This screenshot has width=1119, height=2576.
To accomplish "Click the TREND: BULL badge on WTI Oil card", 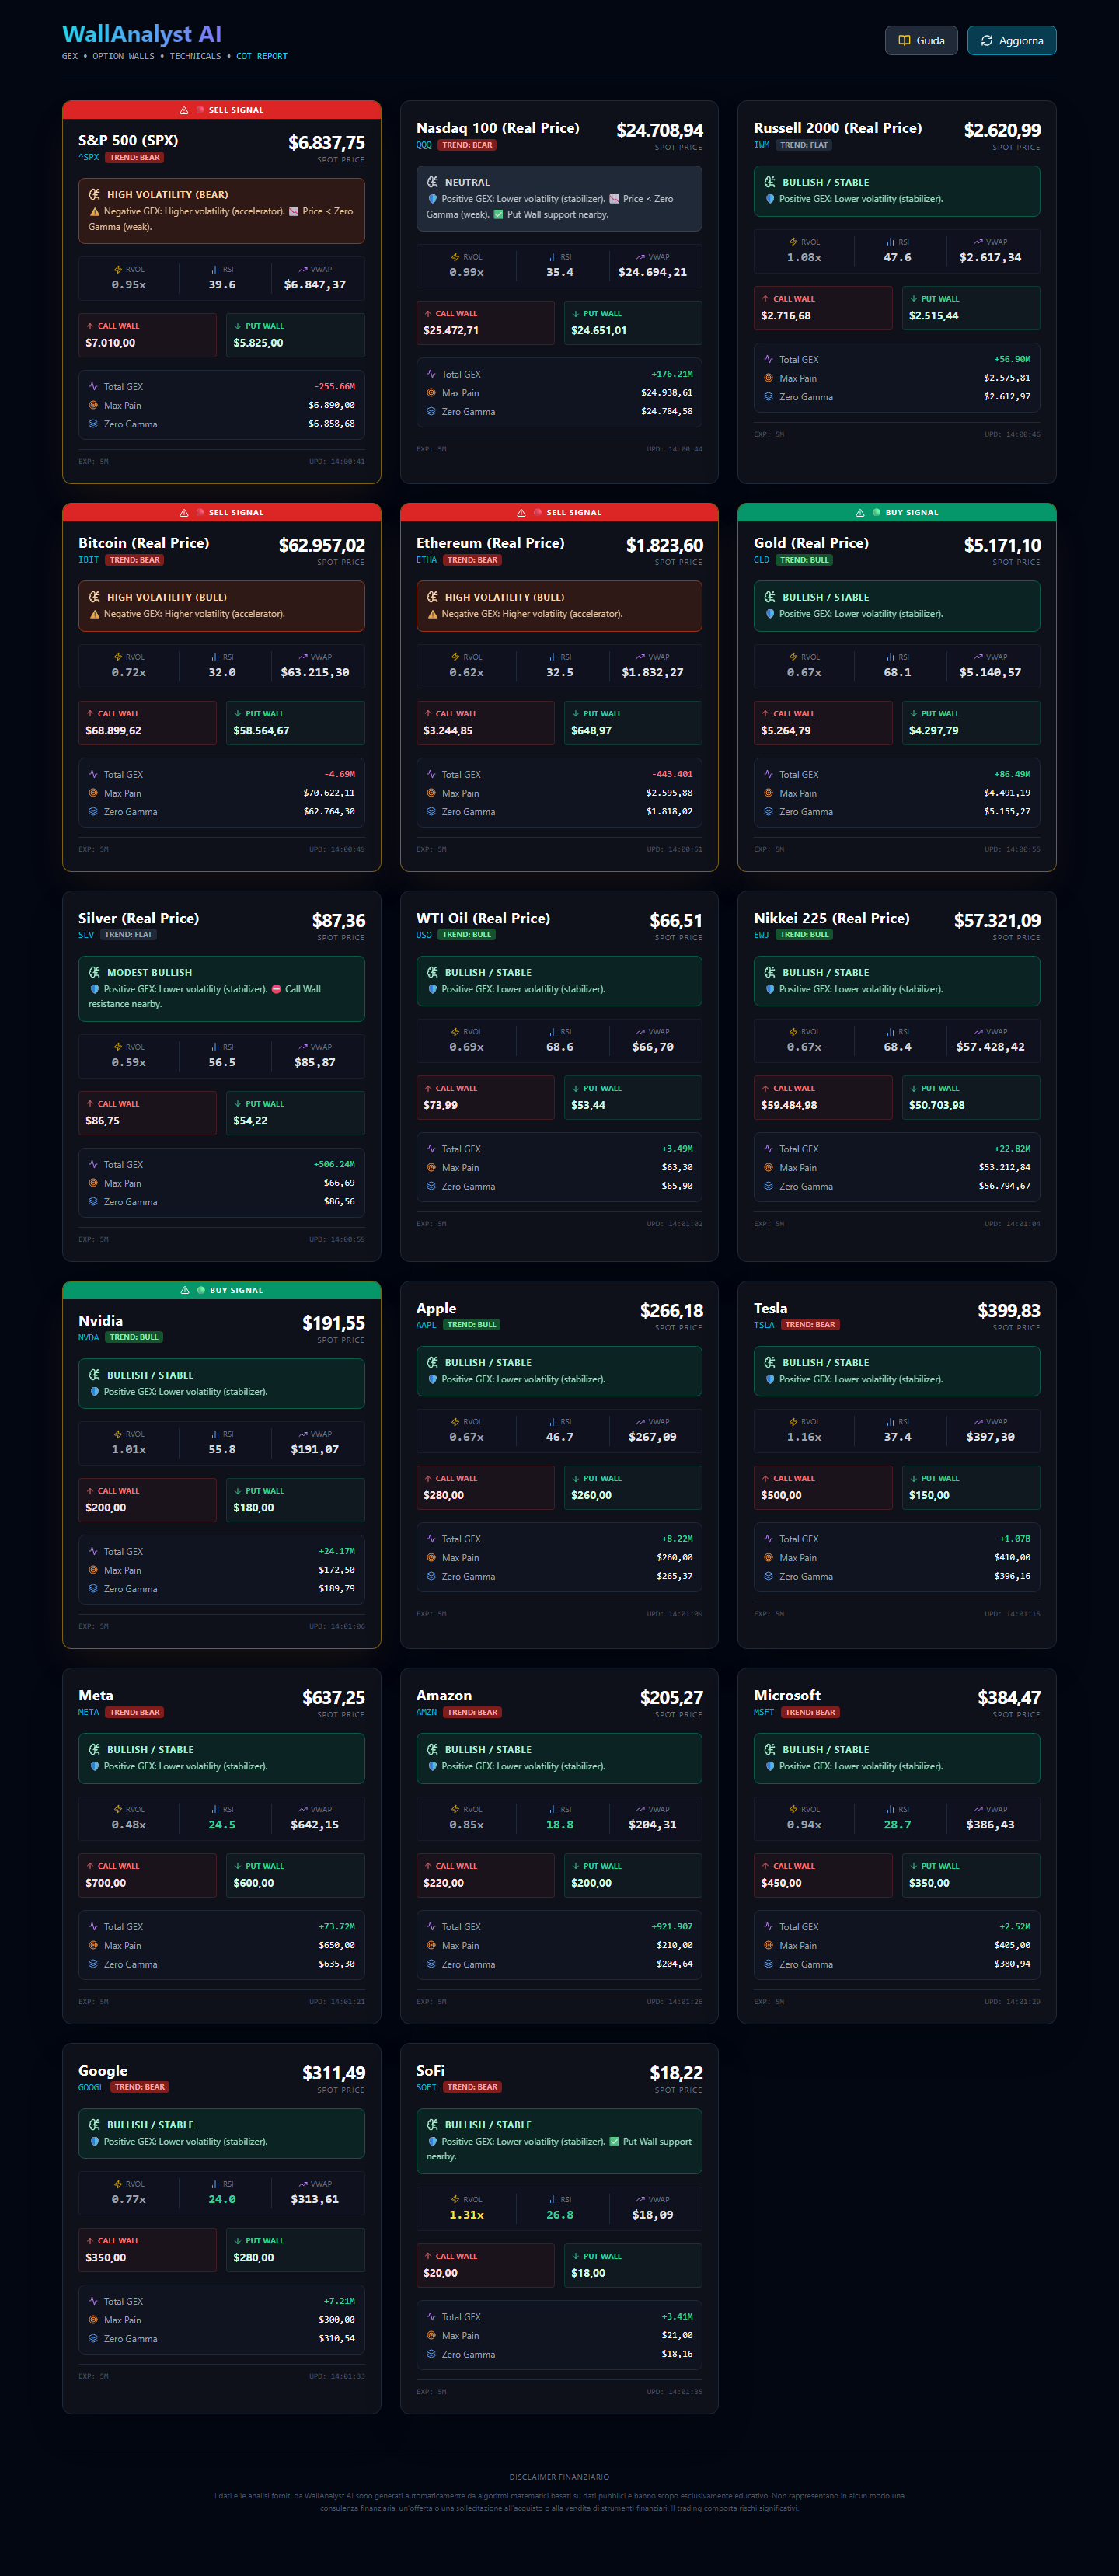I will point(467,935).
